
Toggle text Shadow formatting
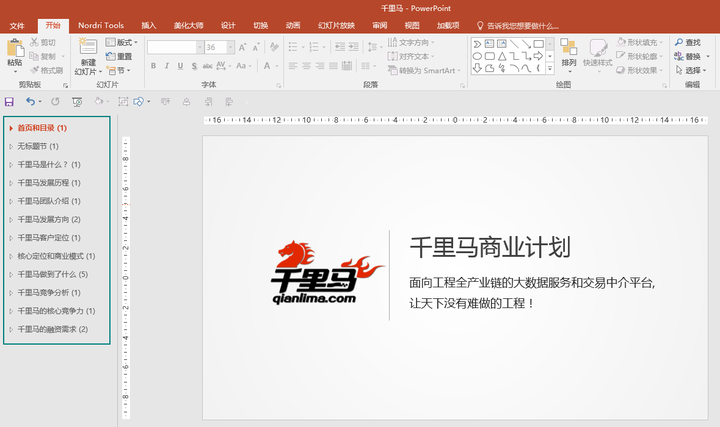[194, 66]
